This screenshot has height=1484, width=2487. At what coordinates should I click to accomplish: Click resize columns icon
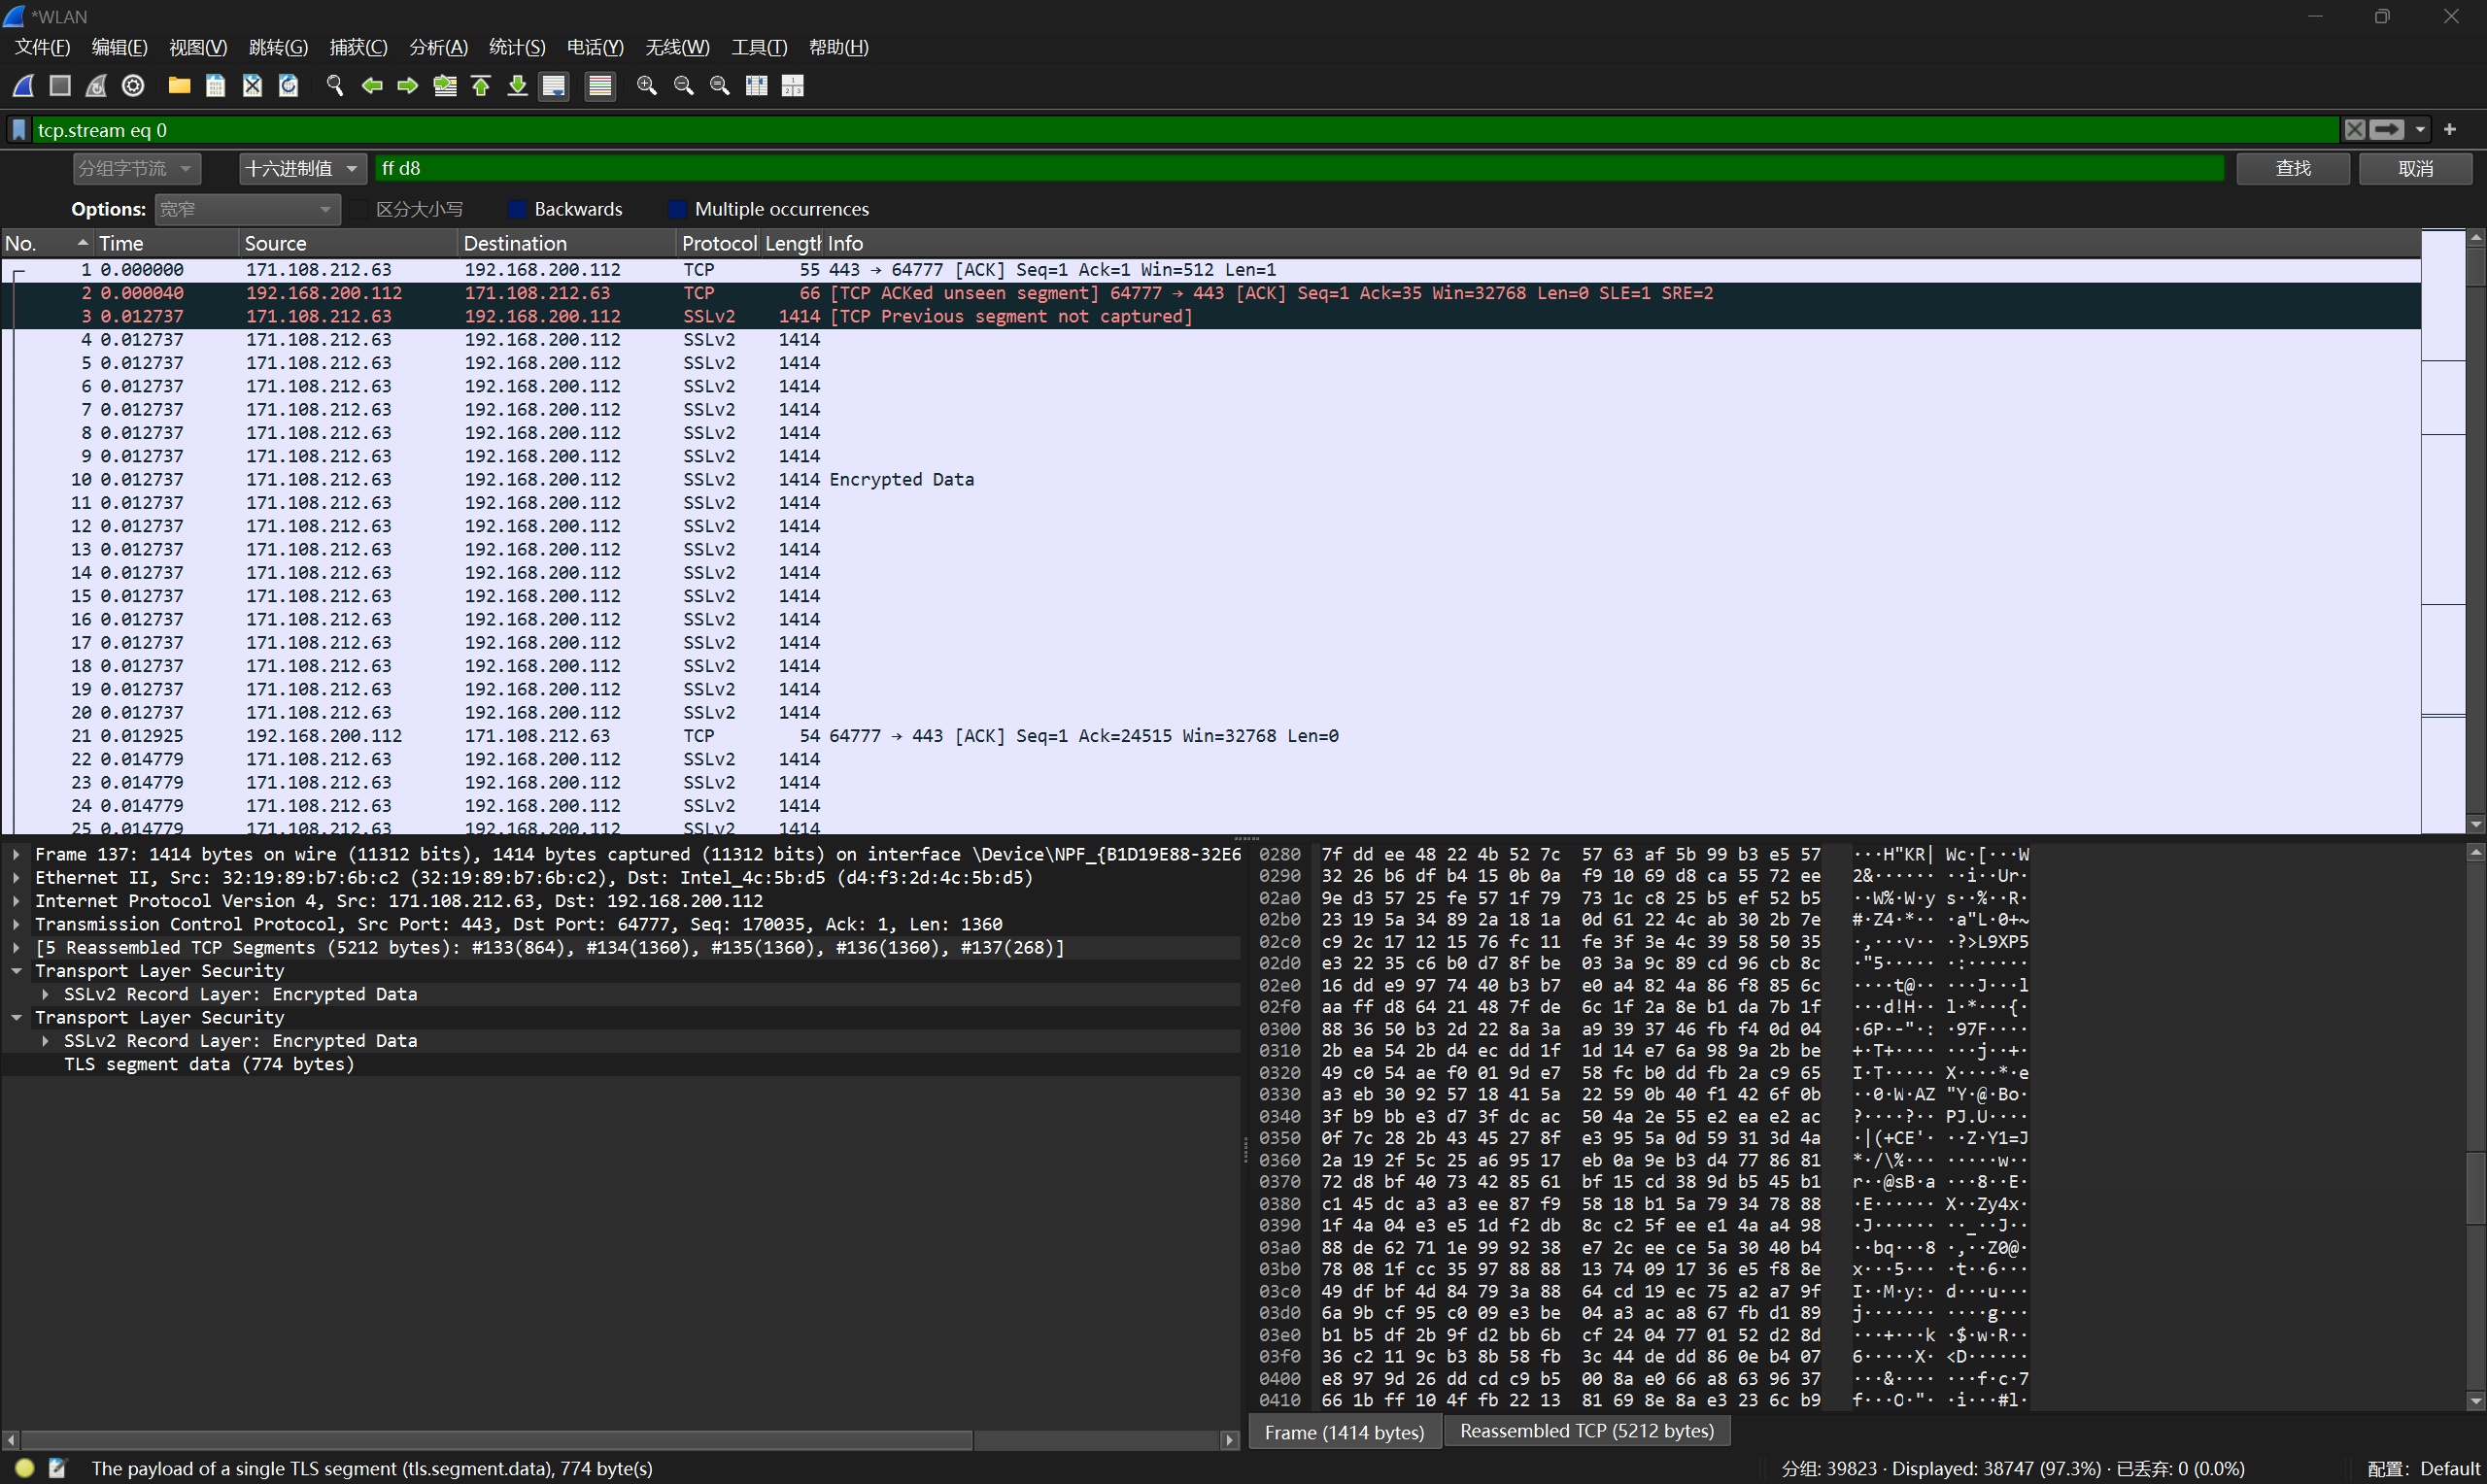(x=757, y=86)
